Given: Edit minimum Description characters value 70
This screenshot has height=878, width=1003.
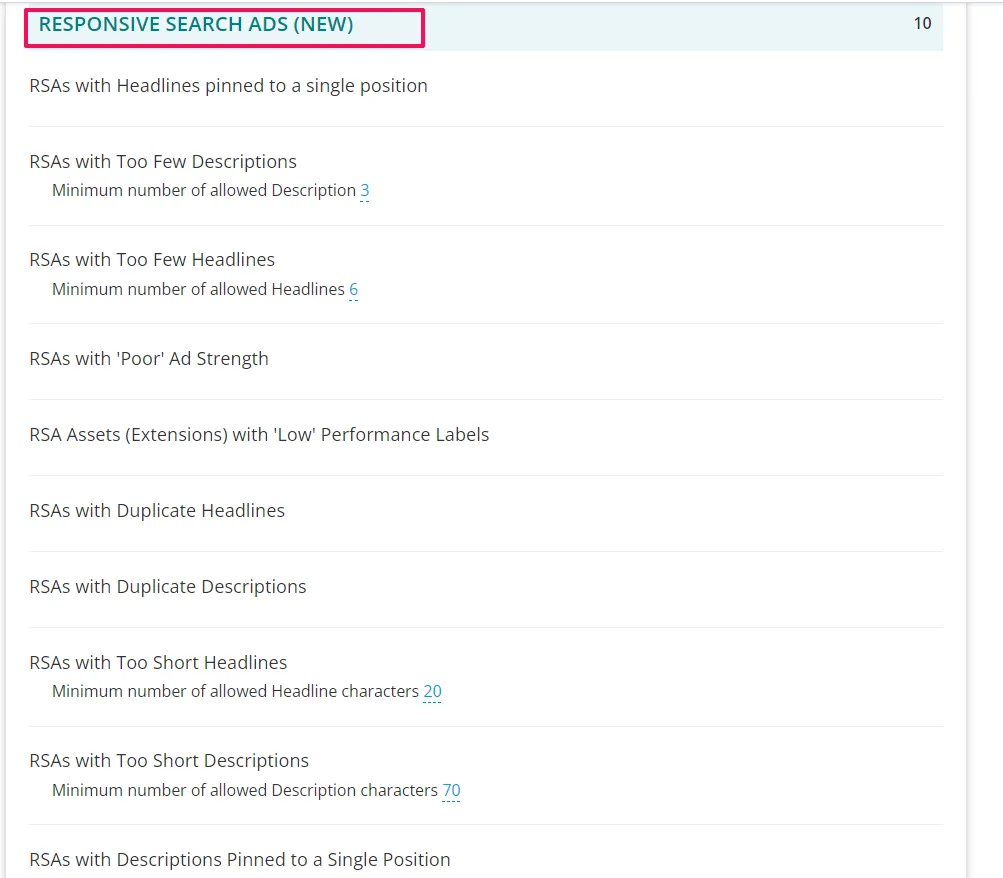Looking at the screenshot, I should 452,791.
